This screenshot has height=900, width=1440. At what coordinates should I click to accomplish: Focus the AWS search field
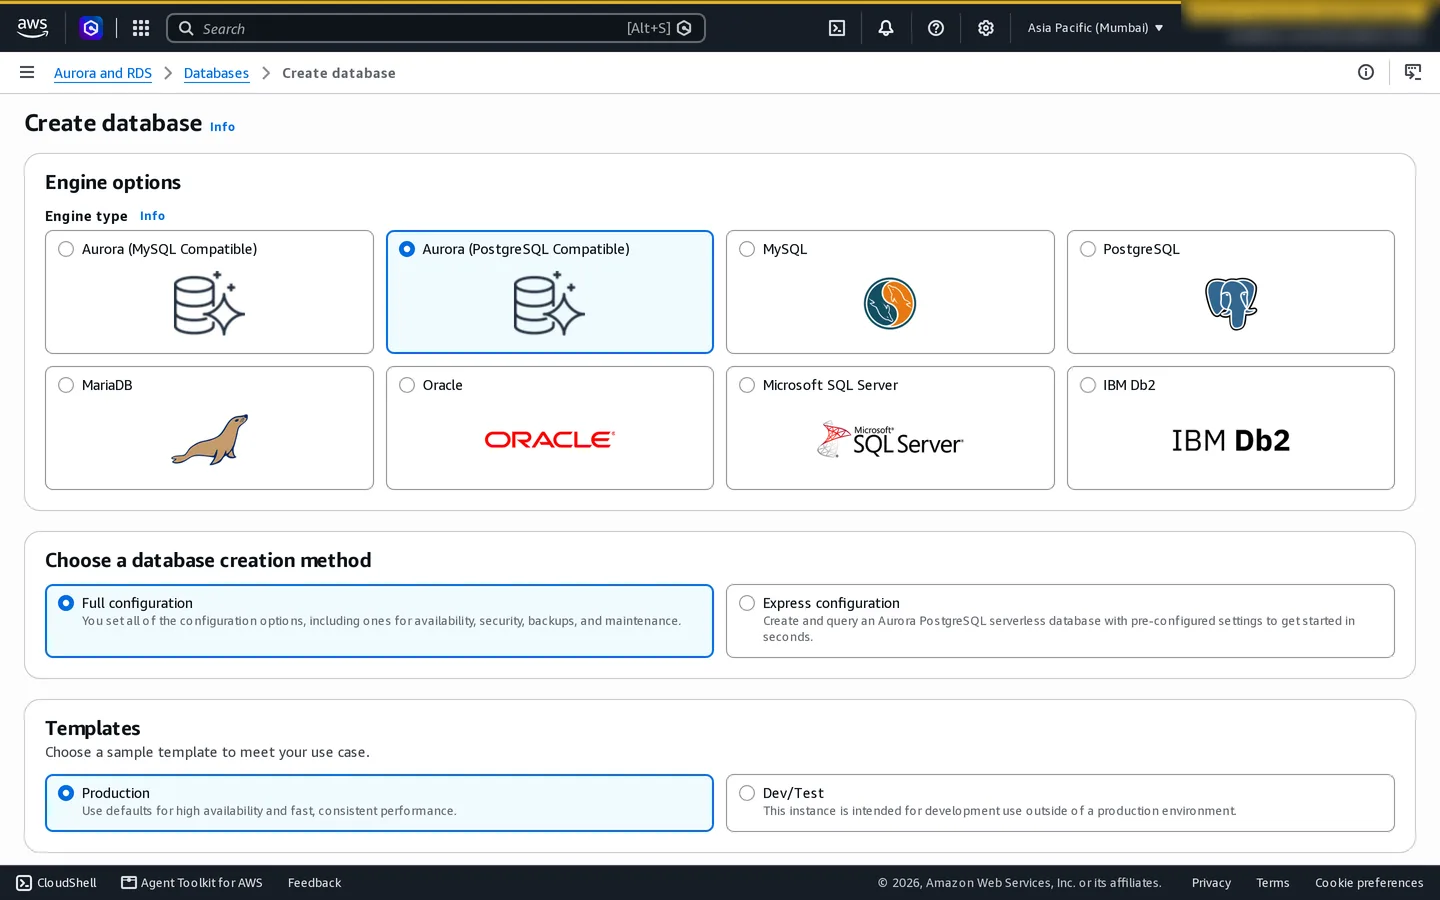tap(436, 28)
